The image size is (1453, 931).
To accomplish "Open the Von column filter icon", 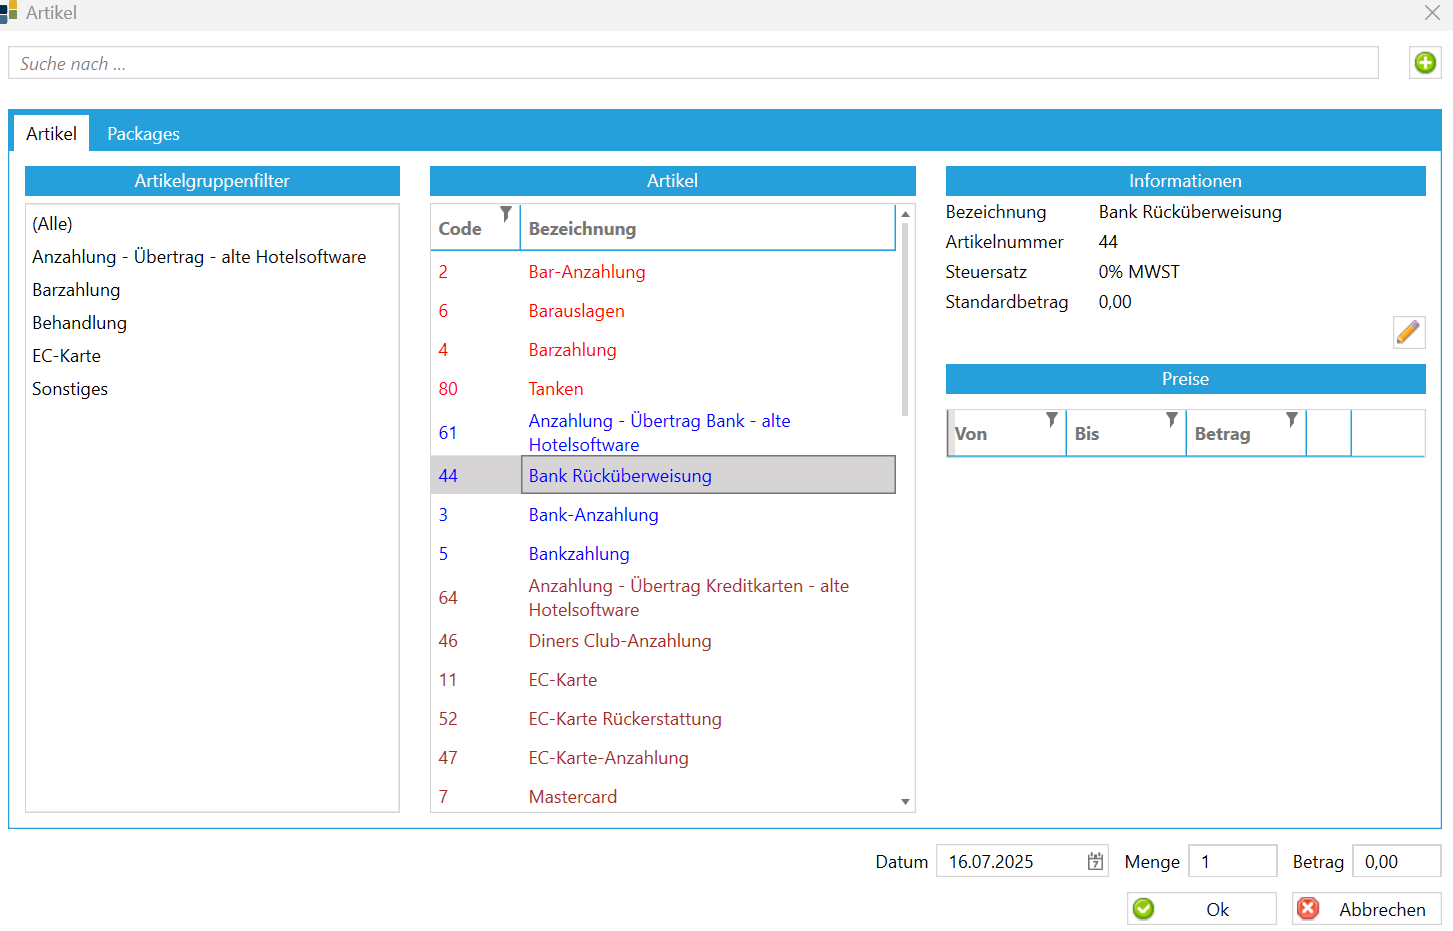I will coord(1052,419).
